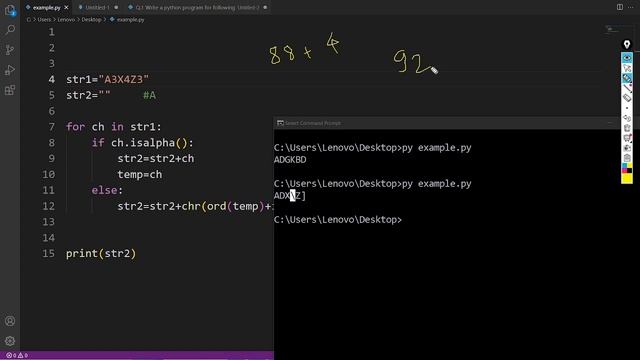Viewport: 640px width, 360px height.
Task: Open the Accounts menu icon
Action: pyautogui.click(x=10, y=321)
